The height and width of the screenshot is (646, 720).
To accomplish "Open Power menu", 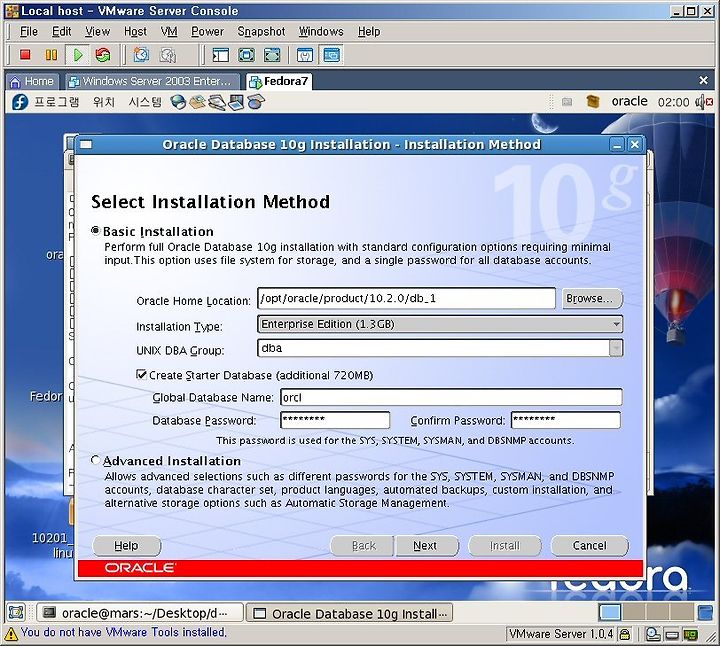I will tap(207, 31).
